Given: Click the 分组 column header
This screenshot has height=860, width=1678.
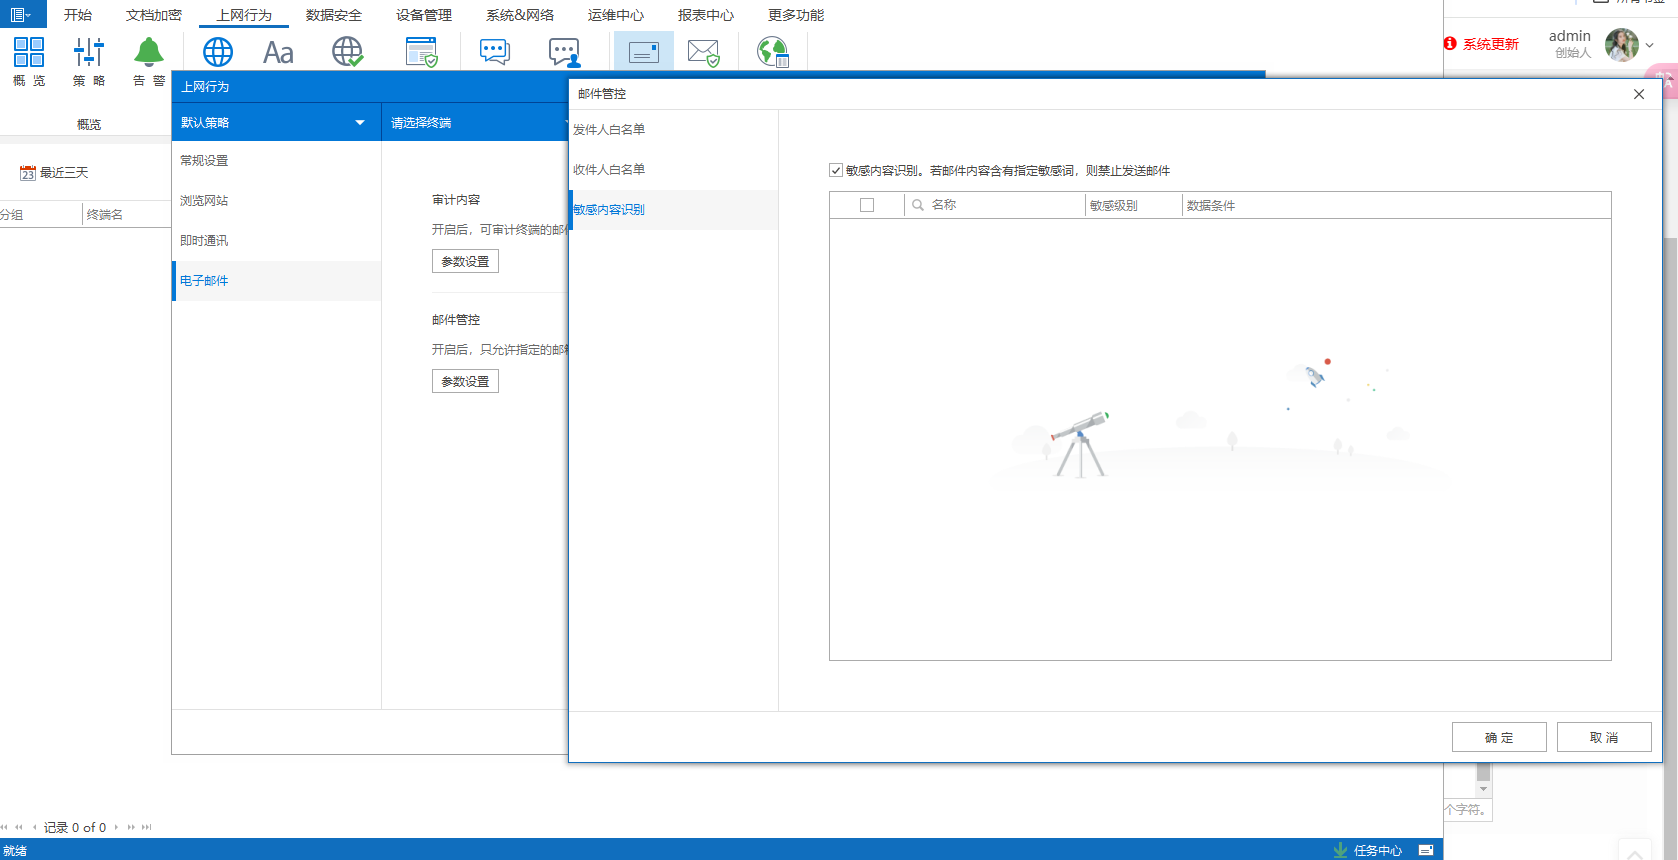Looking at the screenshot, I should [x=12, y=215].
